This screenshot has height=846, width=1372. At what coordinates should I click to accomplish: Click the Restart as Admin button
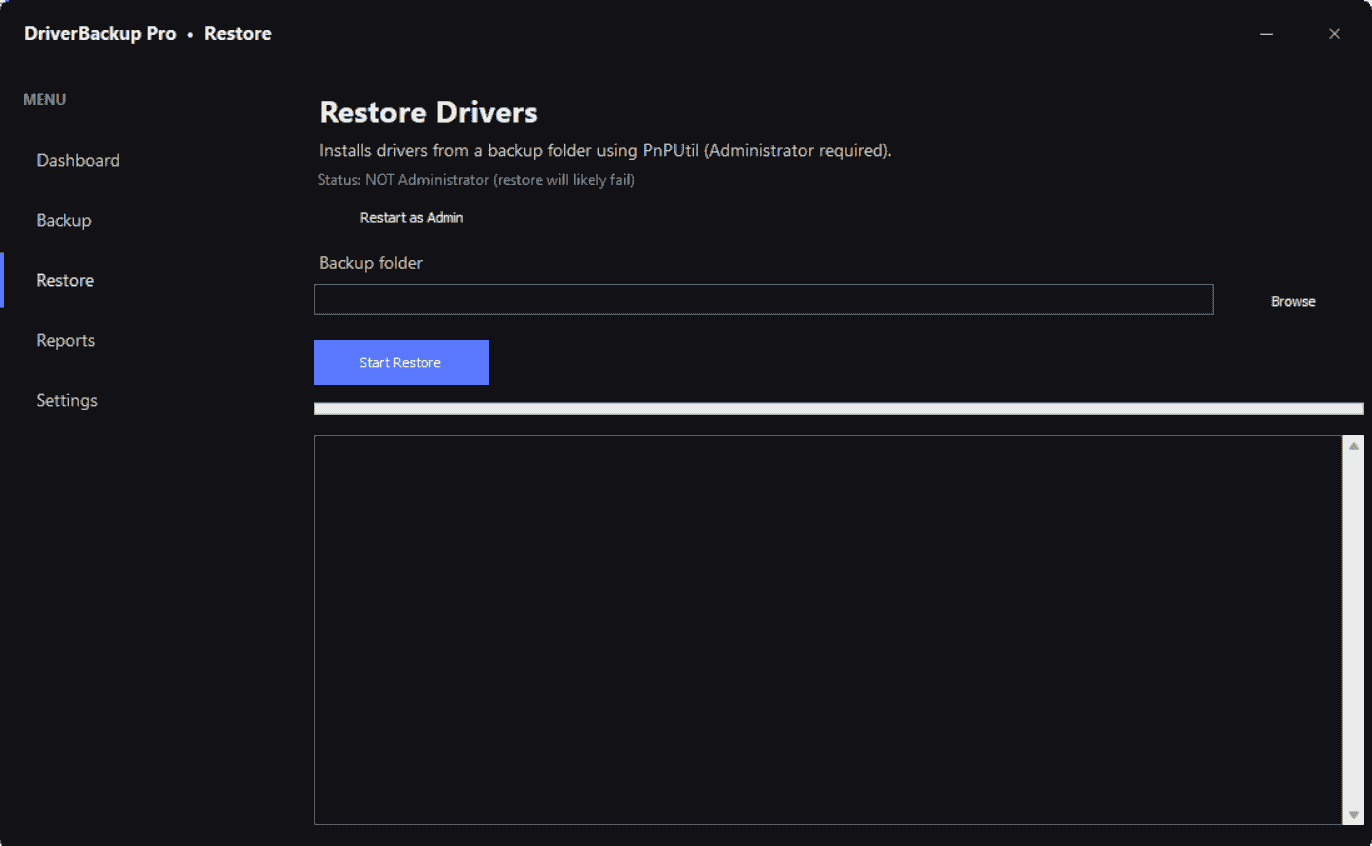tap(411, 217)
